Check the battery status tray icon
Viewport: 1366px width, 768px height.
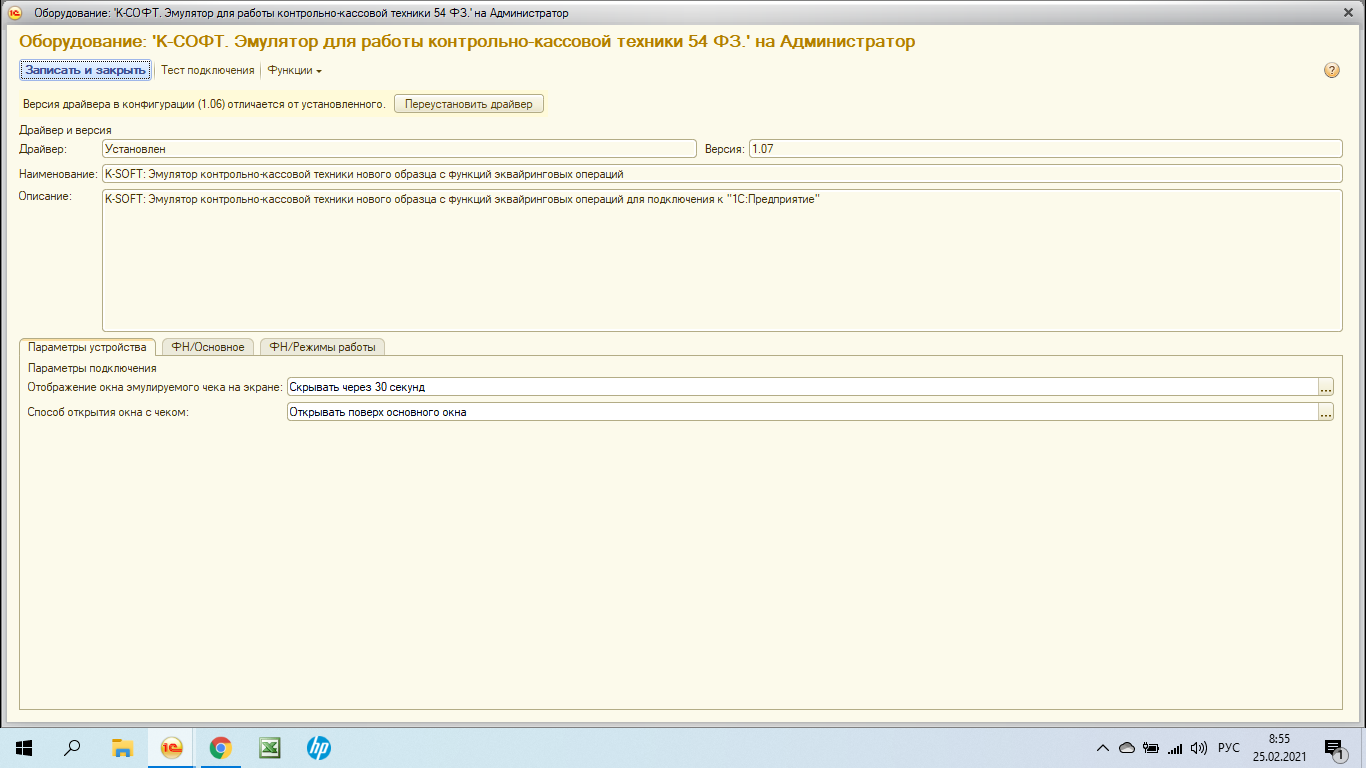1151,748
